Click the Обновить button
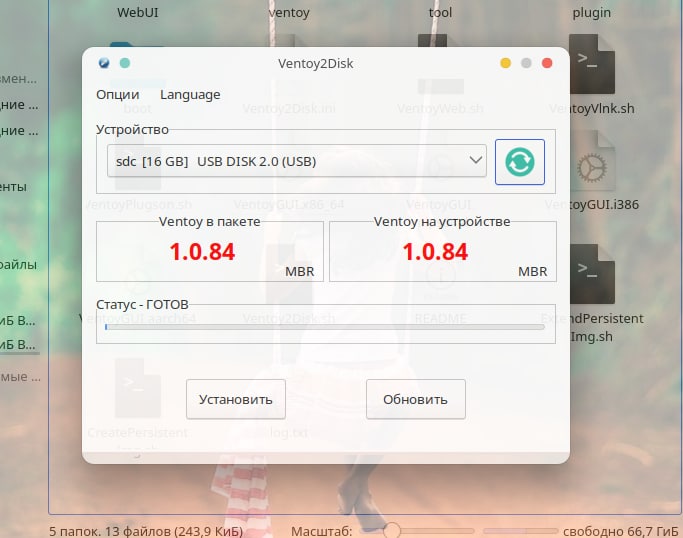683x538 pixels. [x=416, y=399]
